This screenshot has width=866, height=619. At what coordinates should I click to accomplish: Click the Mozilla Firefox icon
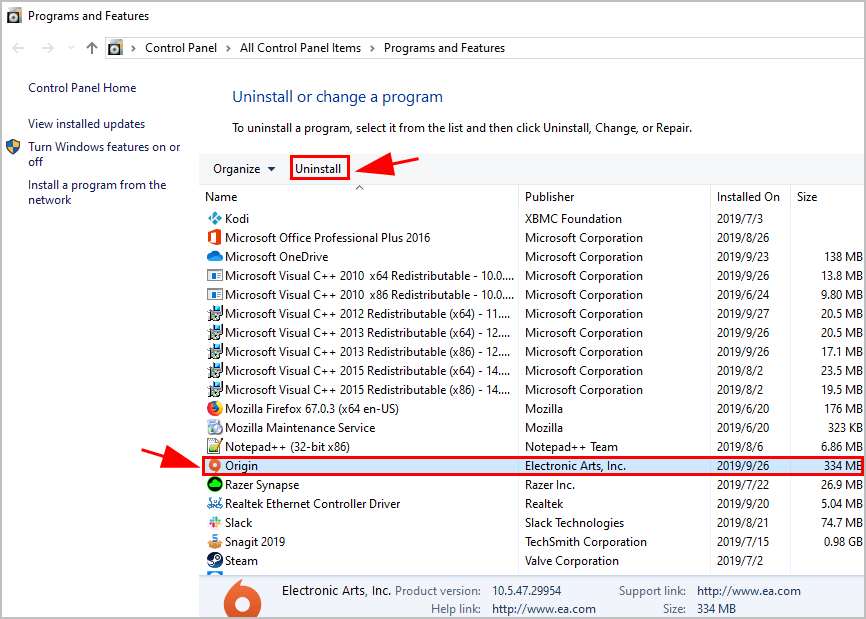tap(214, 409)
